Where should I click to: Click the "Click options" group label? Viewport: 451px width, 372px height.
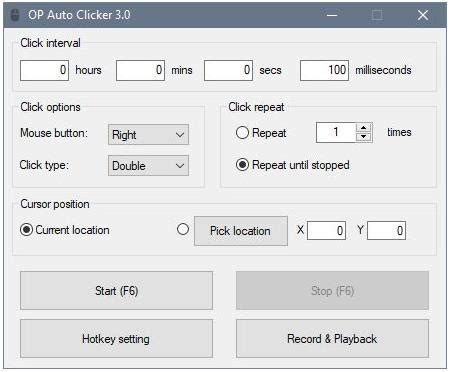50,107
